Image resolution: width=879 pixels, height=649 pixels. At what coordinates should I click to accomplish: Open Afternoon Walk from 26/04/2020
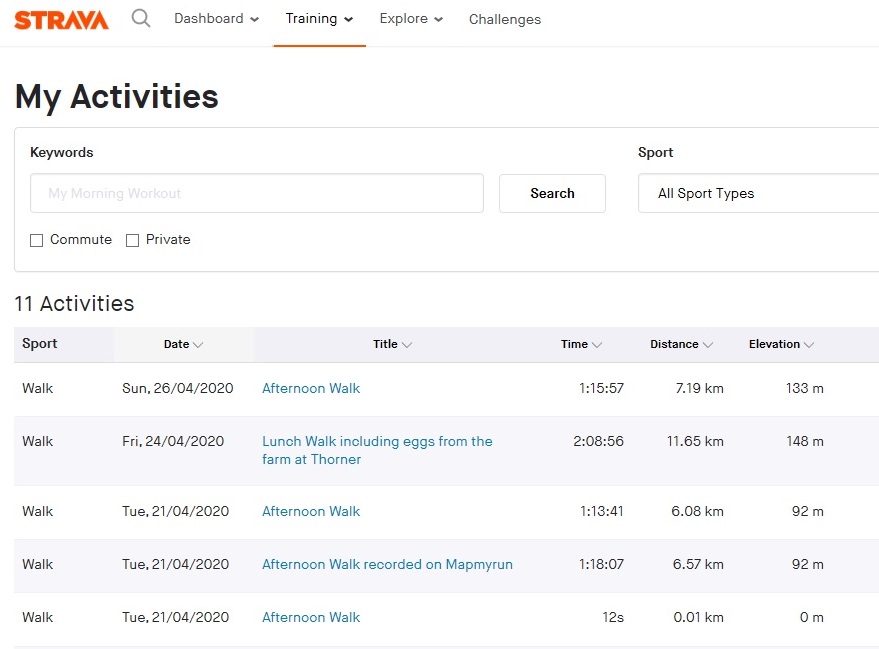(311, 388)
